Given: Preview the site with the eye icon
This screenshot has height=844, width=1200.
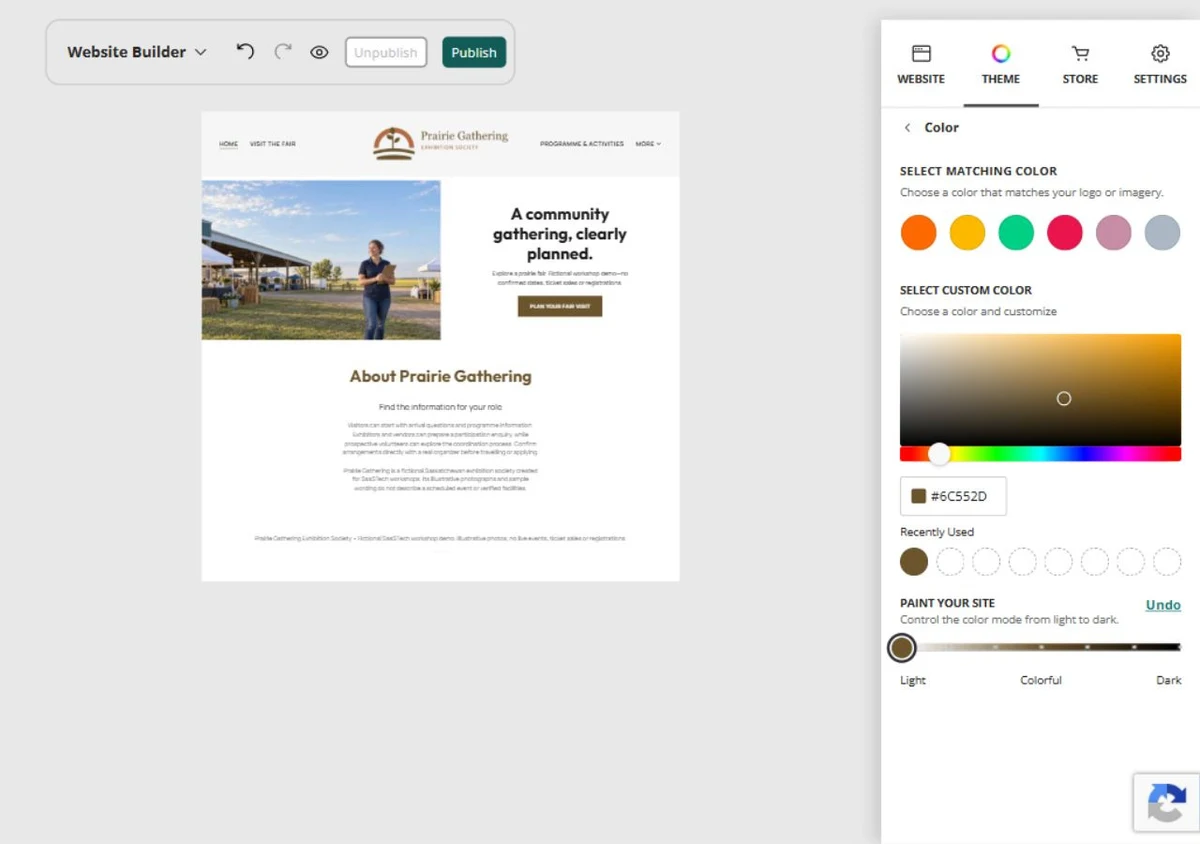Looking at the screenshot, I should [319, 52].
